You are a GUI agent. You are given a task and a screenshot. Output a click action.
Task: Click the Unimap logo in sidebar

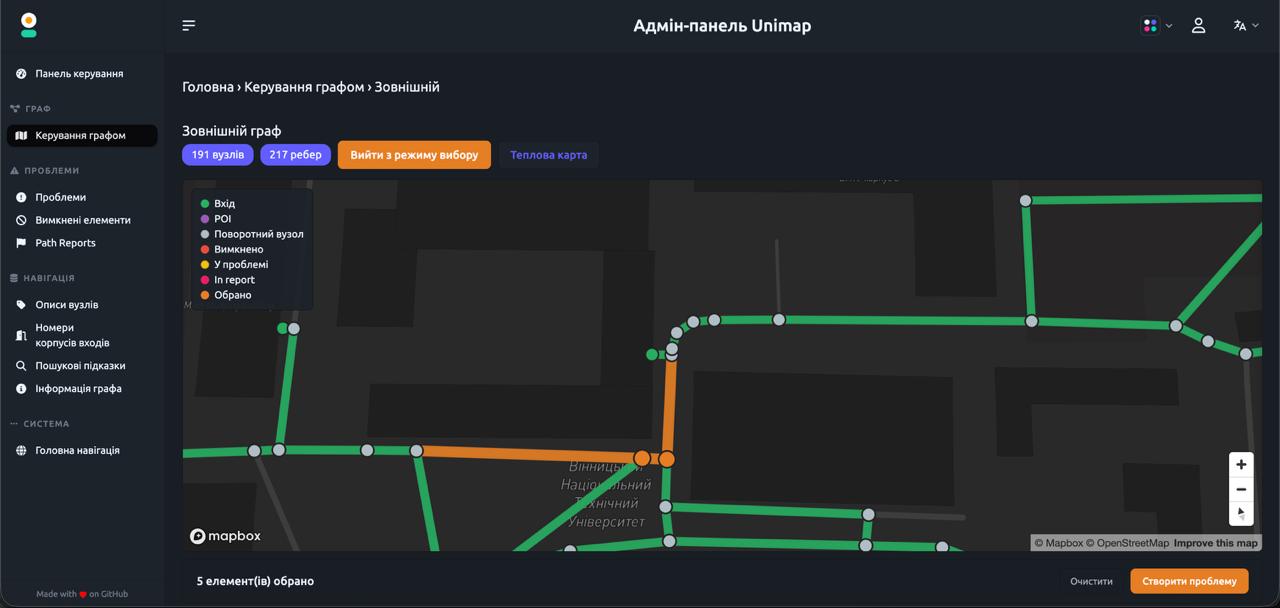[29, 26]
